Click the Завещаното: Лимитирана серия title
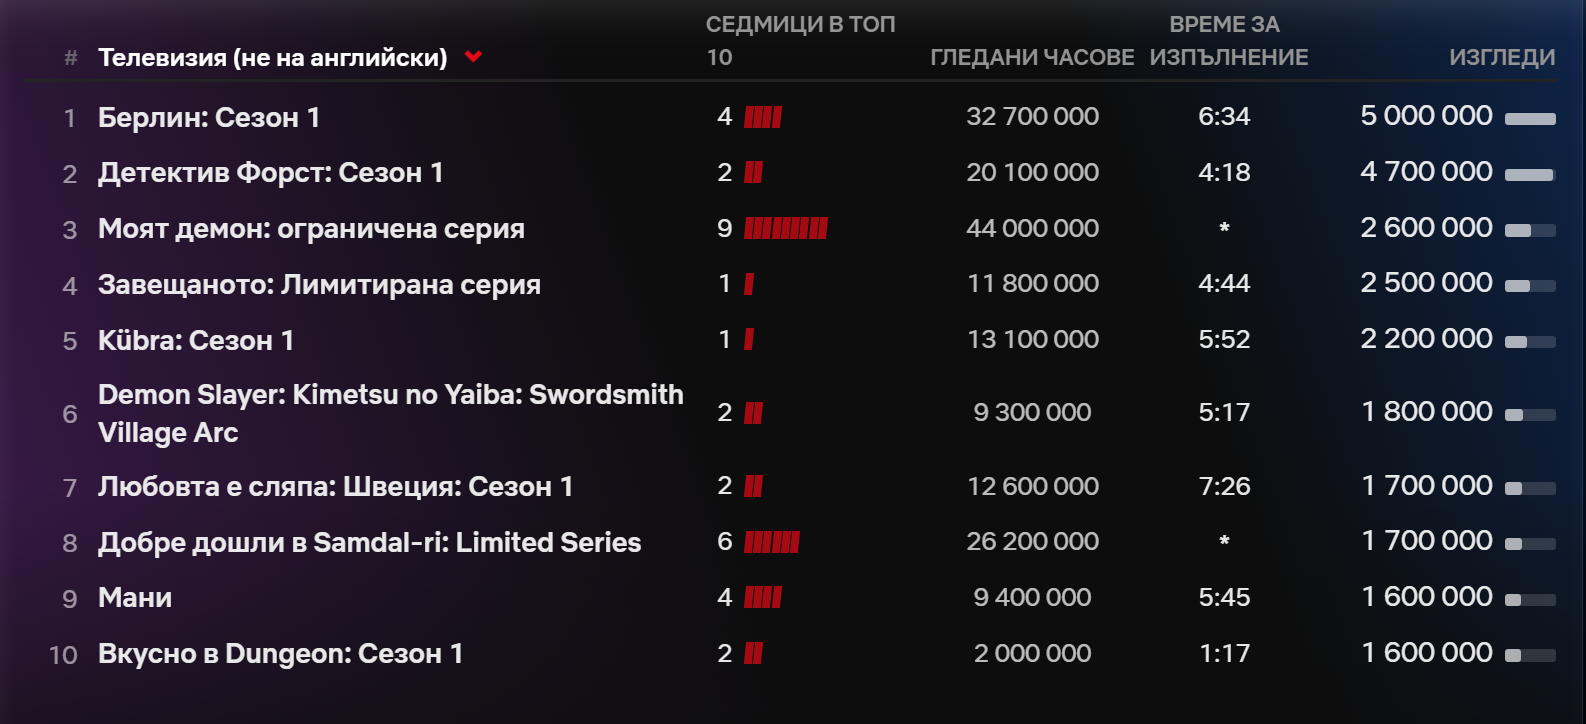Viewport: 1586px width, 724px height. 319,285
